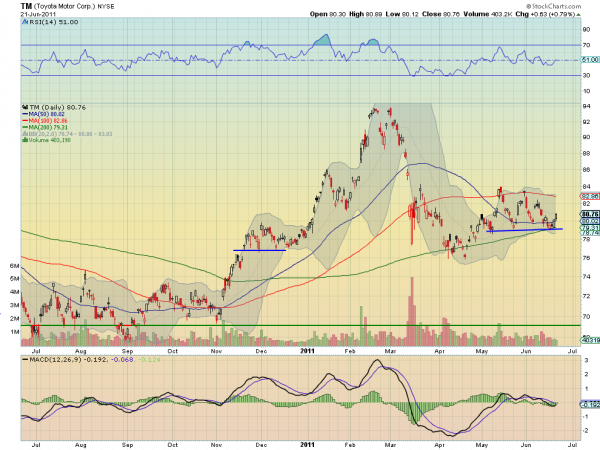Click the 'Close 80.76' header value
The image size is (600, 450).
(441, 14)
